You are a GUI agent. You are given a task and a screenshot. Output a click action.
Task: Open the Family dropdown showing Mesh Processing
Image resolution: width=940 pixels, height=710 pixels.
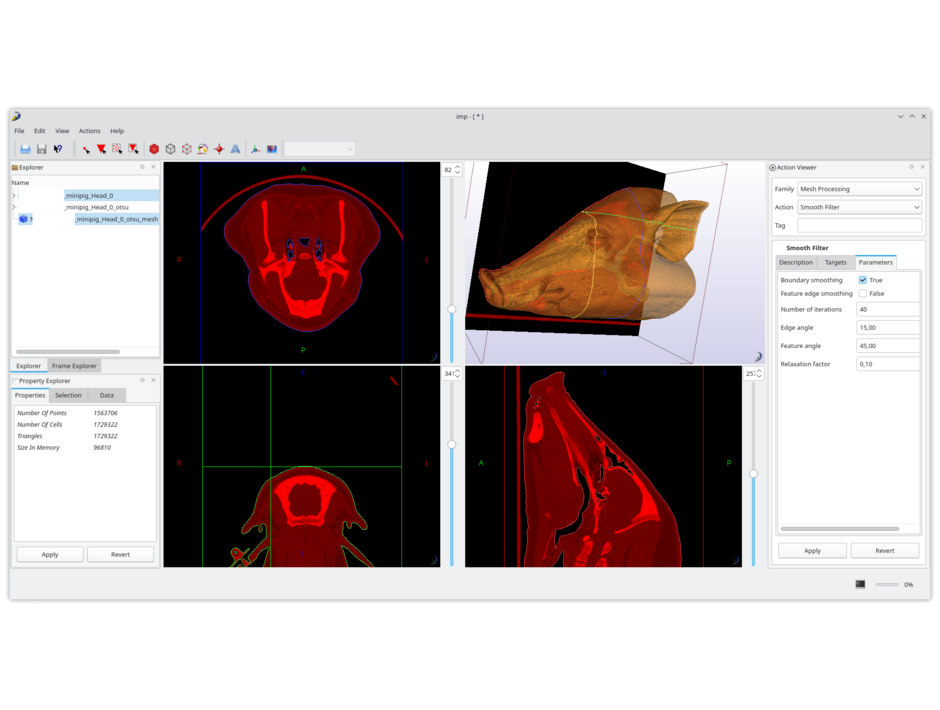pyautogui.click(x=860, y=189)
